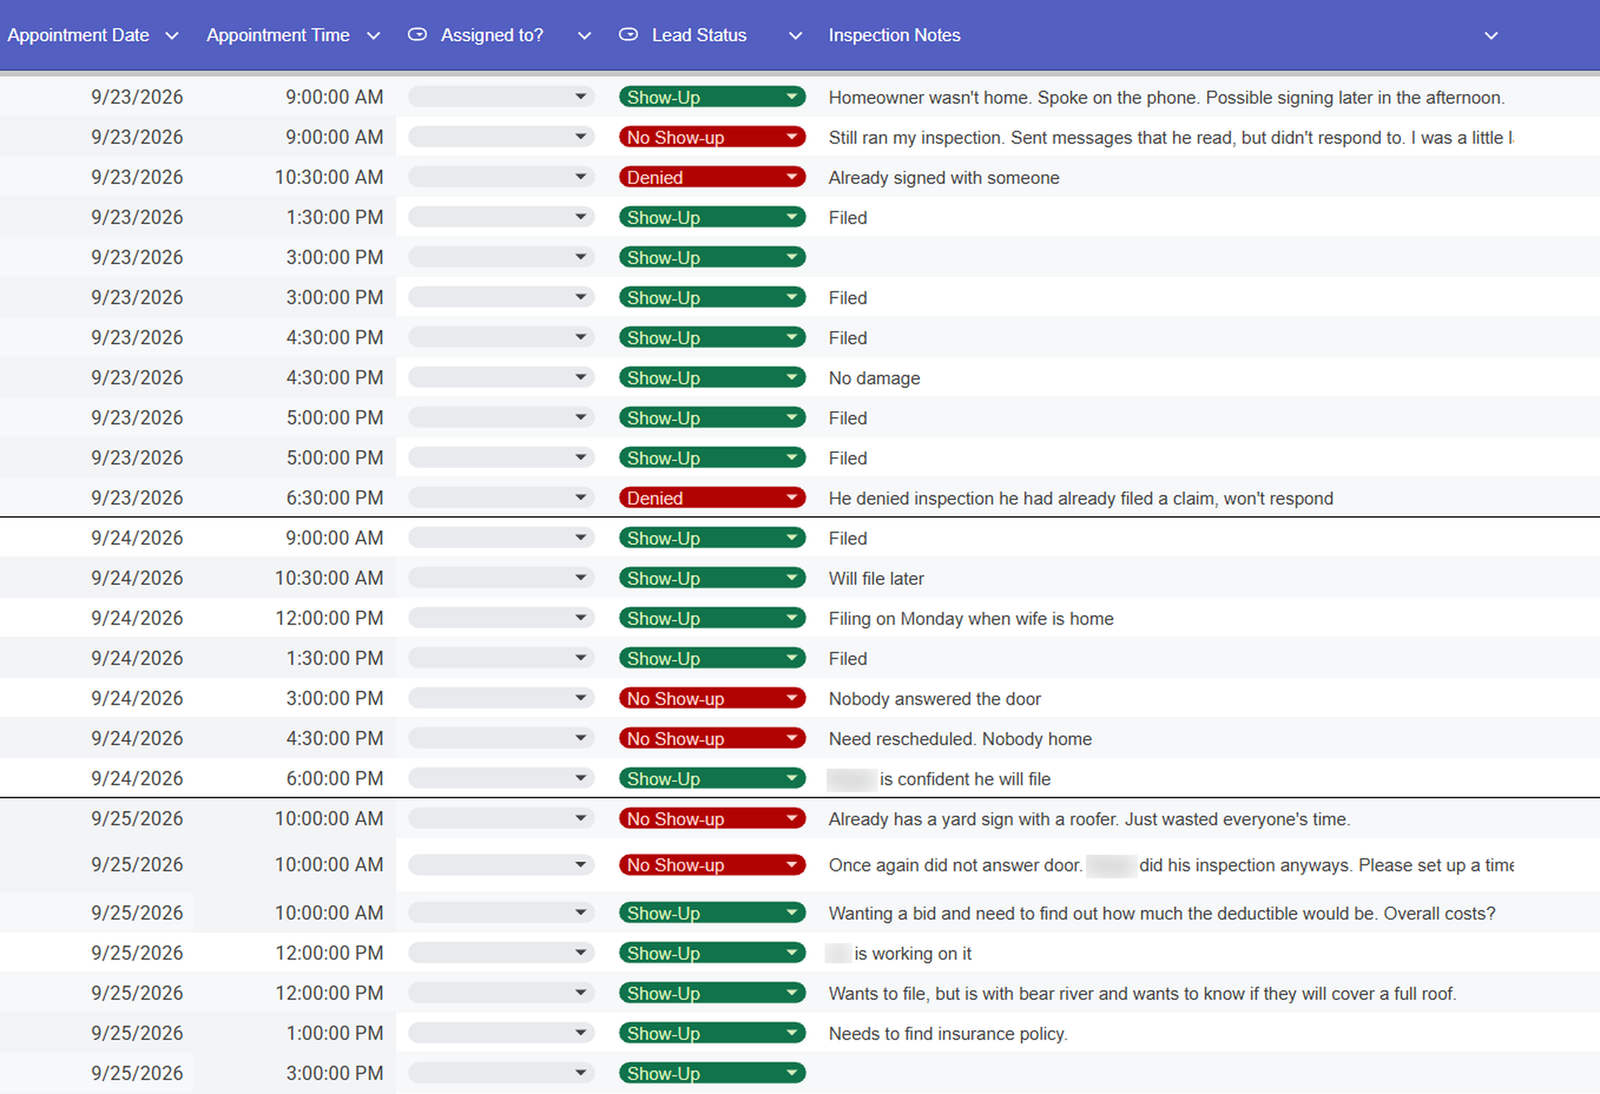The height and width of the screenshot is (1094, 1600).
Task: Select the "6:30:00 PM" time cell
Action: tap(334, 498)
